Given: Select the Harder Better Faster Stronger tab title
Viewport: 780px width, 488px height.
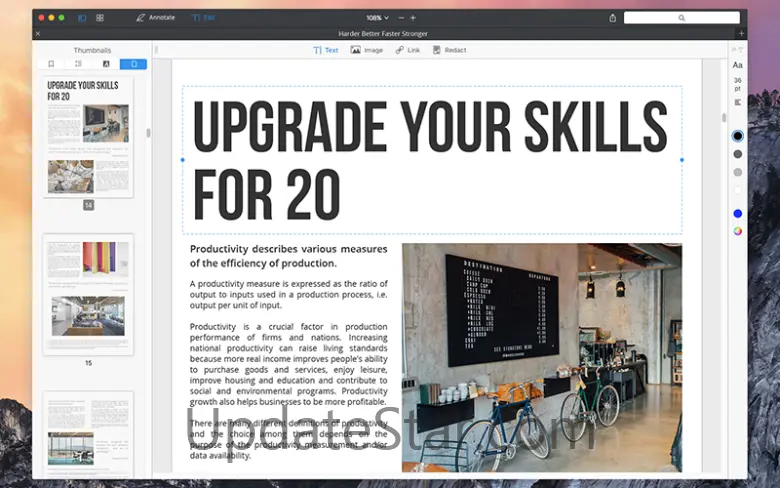Looking at the screenshot, I should 383,33.
